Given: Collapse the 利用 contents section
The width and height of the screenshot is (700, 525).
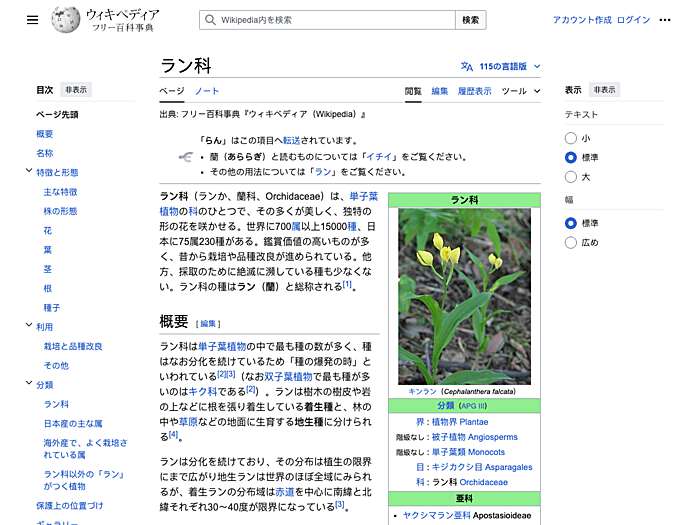Looking at the screenshot, I should click(x=29, y=325).
